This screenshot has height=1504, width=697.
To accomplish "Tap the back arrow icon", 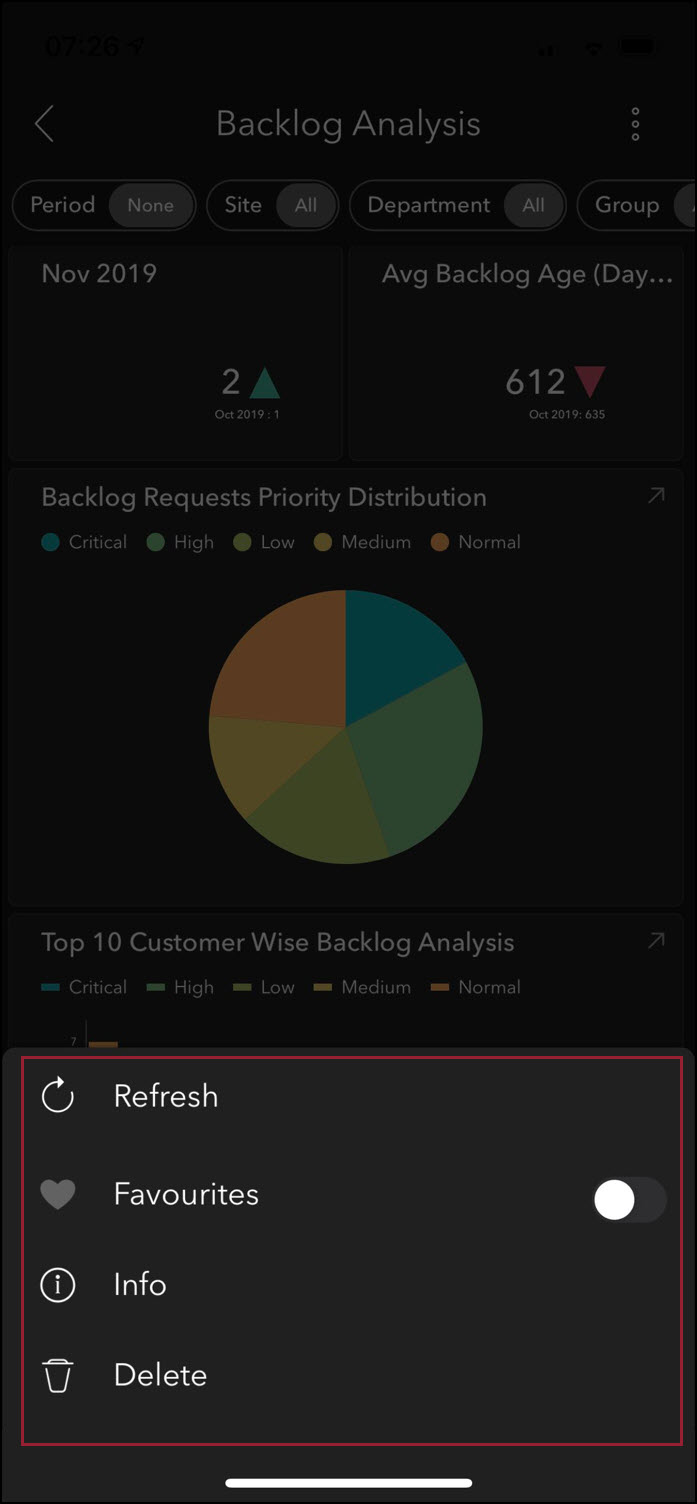I will [44, 124].
